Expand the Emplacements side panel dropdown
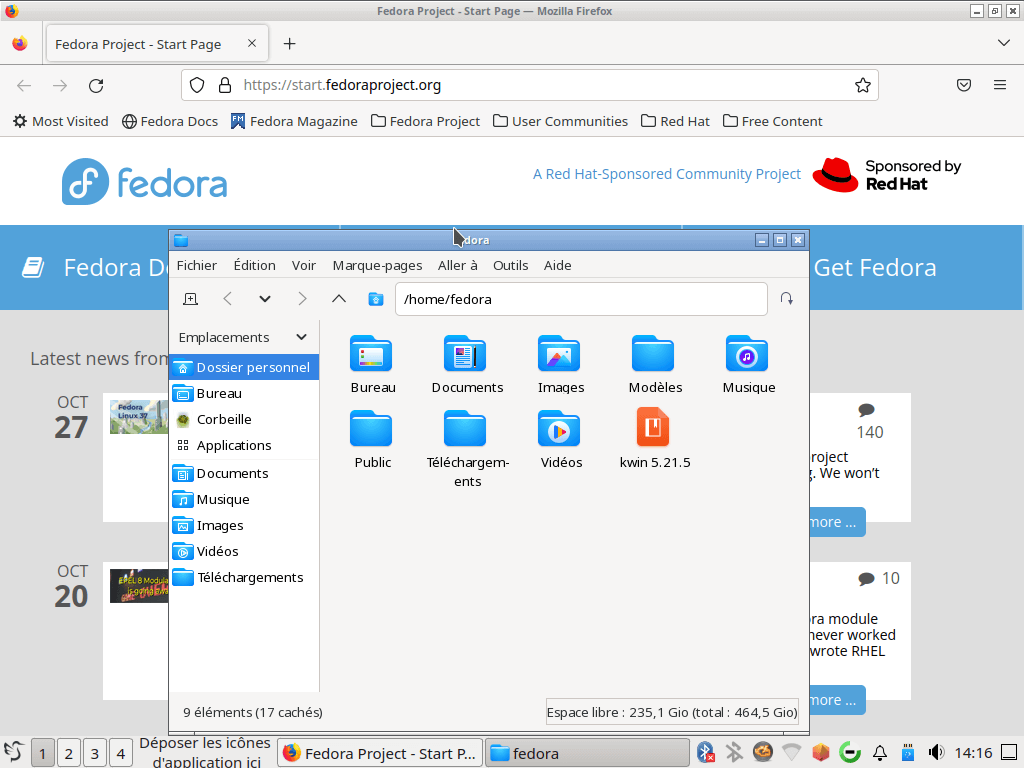The width and height of the screenshot is (1024, 768). [301, 338]
